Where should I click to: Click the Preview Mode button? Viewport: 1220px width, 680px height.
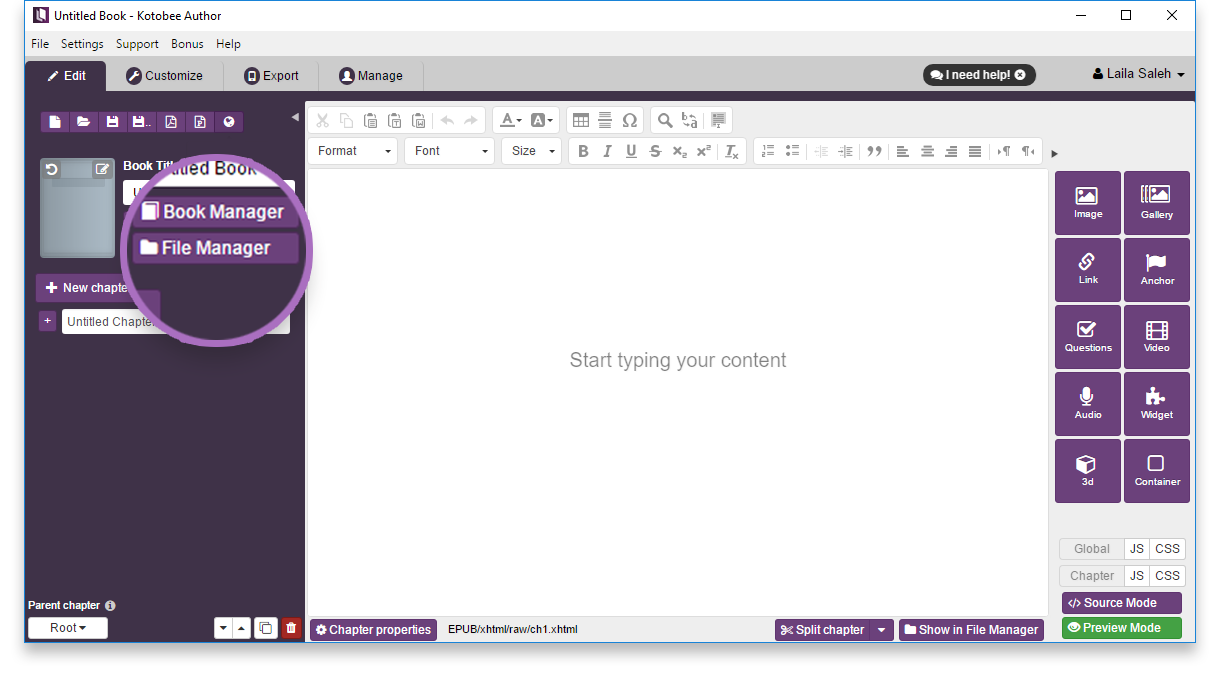point(1121,628)
